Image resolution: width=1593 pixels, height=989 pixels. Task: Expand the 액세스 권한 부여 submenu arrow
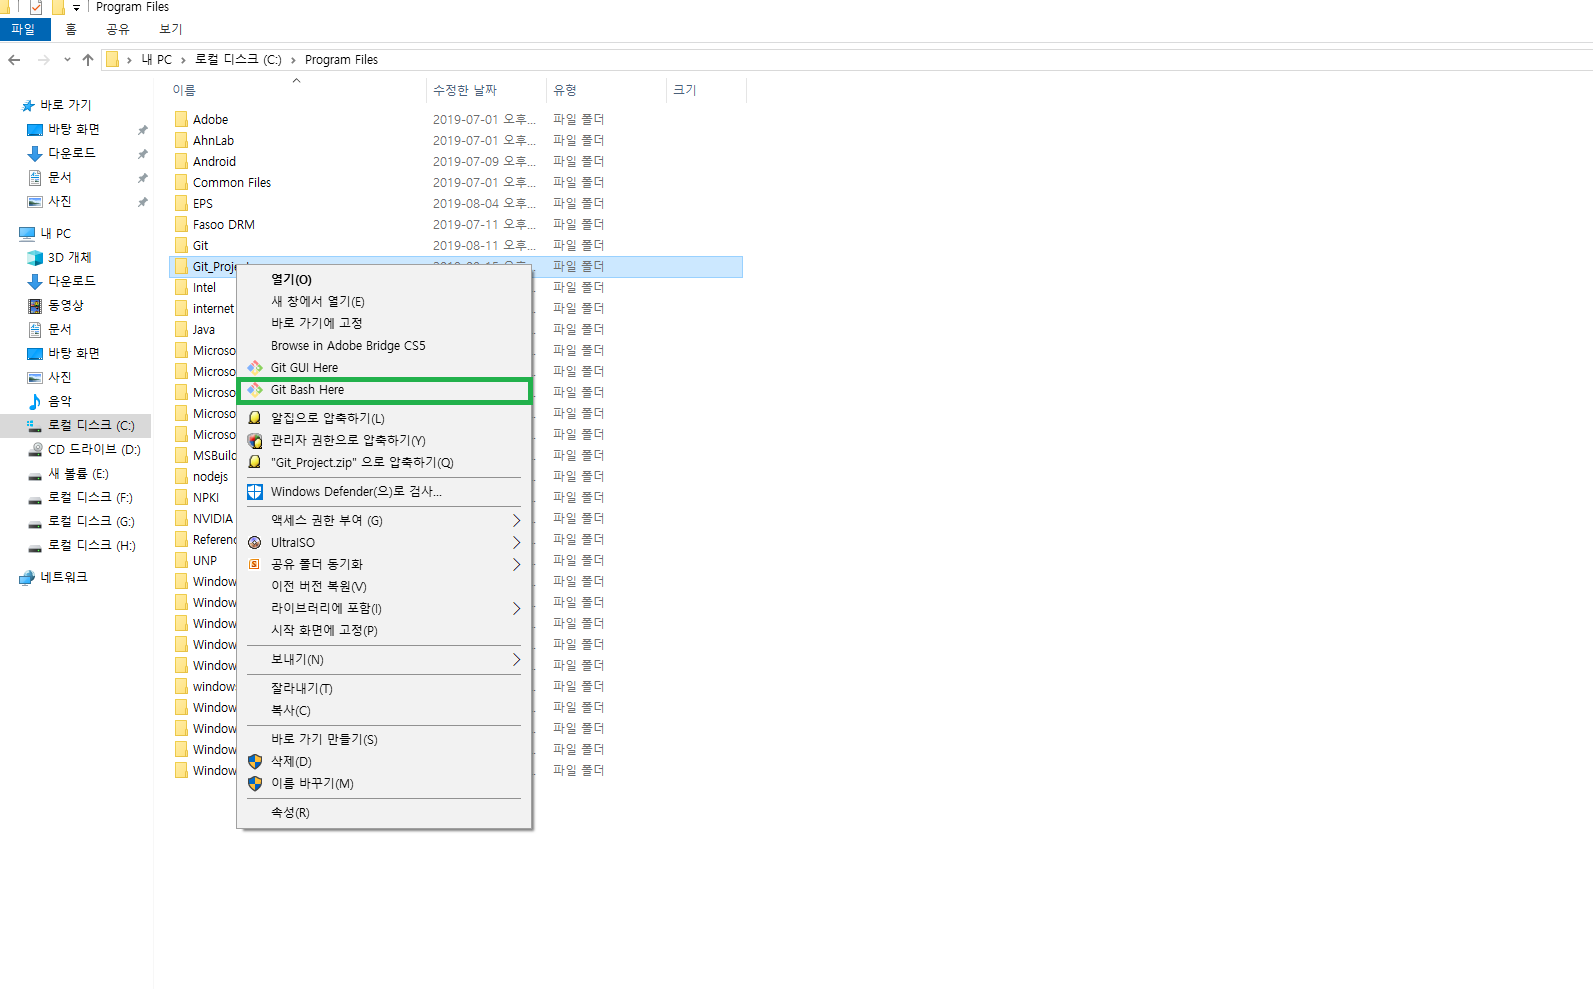tap(516, 521)
